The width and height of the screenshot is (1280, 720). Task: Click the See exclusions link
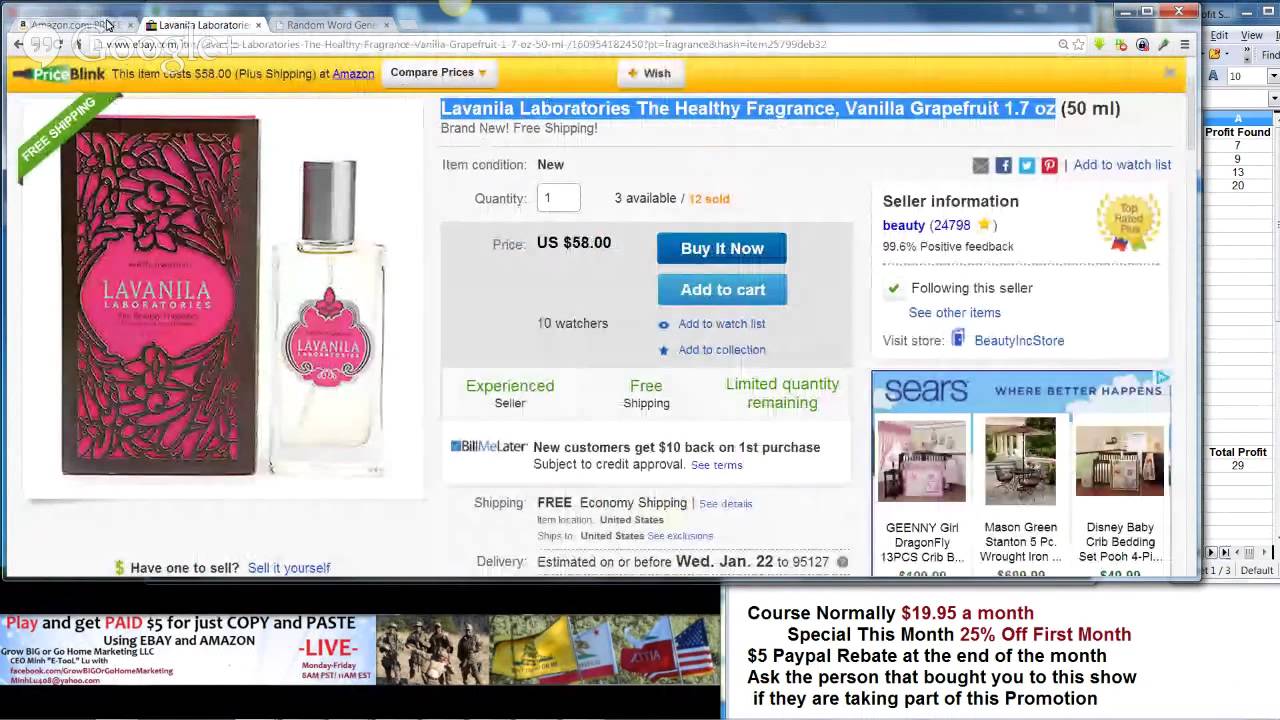(680, 536)
